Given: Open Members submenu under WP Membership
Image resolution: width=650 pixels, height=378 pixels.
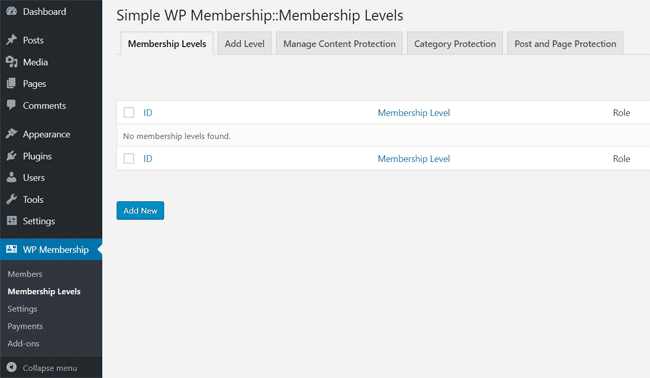Looking at the screenshot, I should 25,274.
